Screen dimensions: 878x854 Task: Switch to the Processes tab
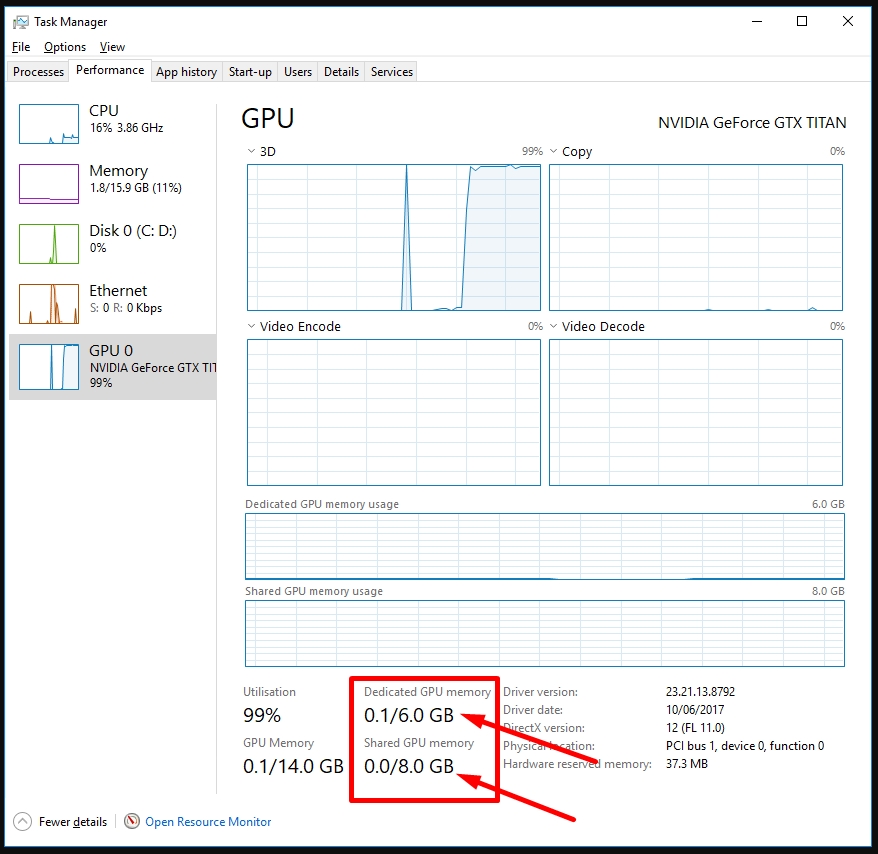(x=37, y=71)
